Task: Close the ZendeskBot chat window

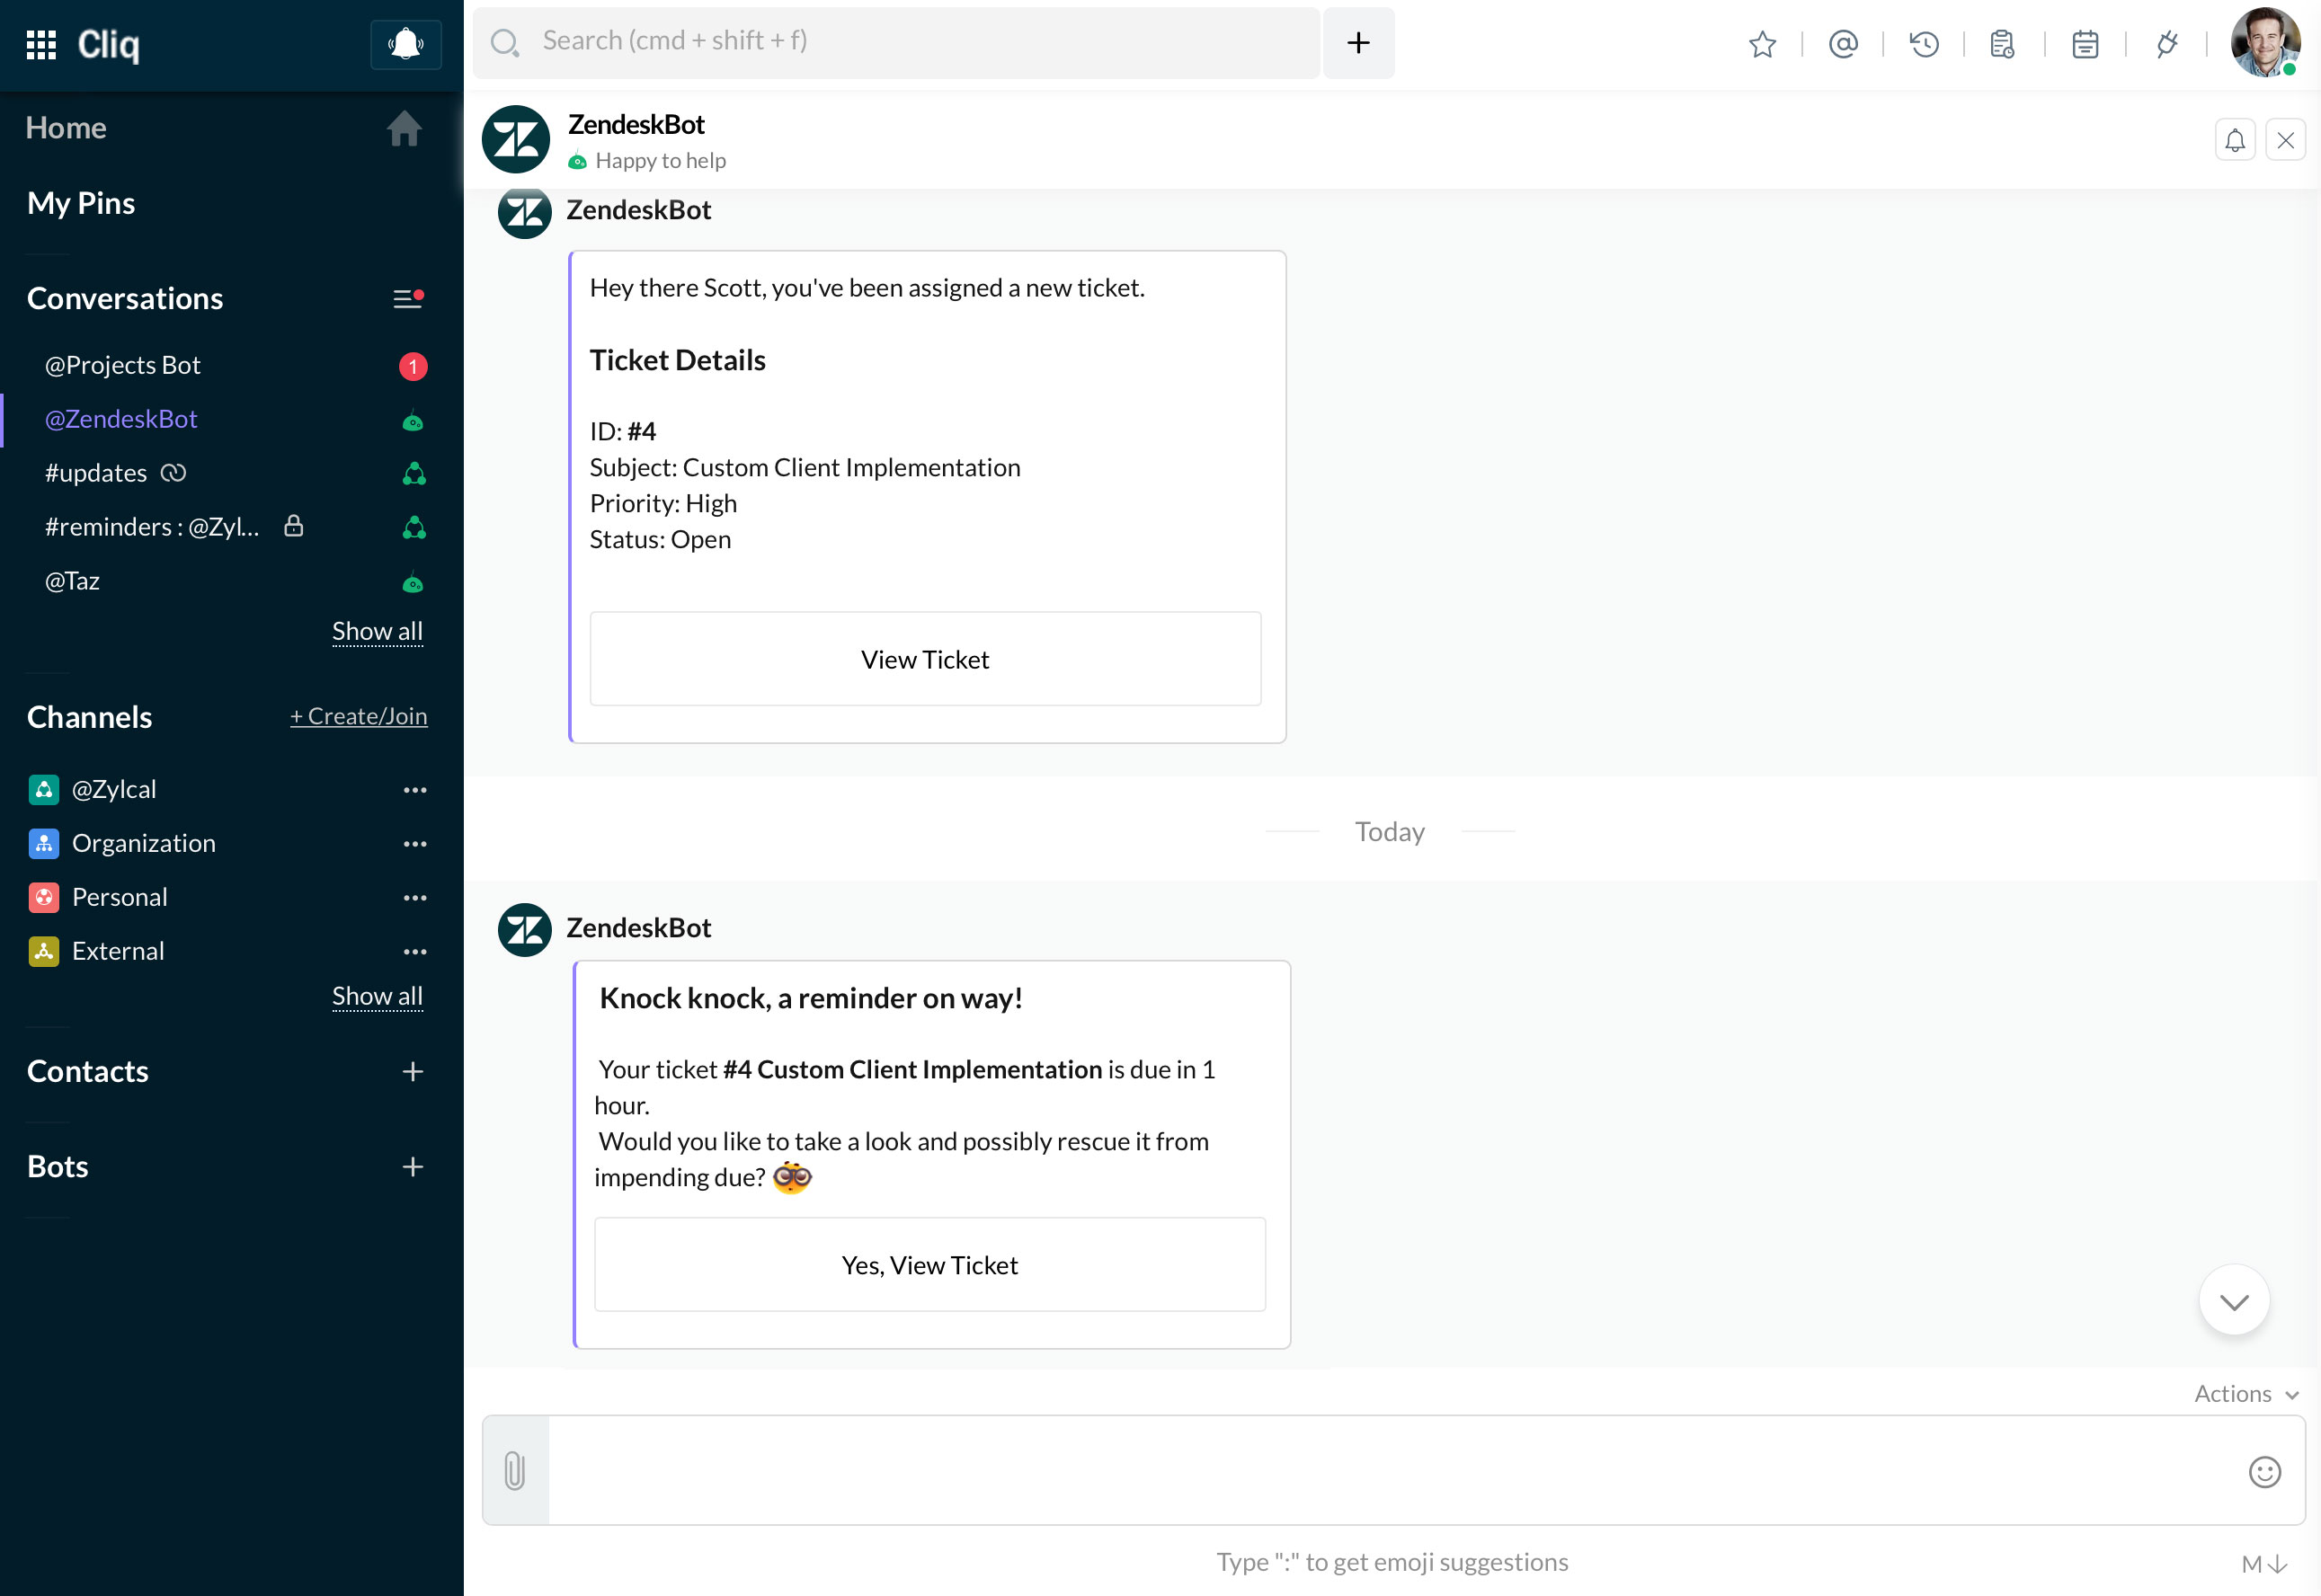Action: coord(2285,140)
